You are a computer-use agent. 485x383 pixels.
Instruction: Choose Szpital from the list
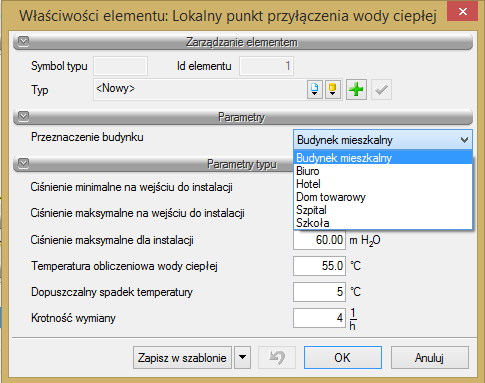pos(383,210)
